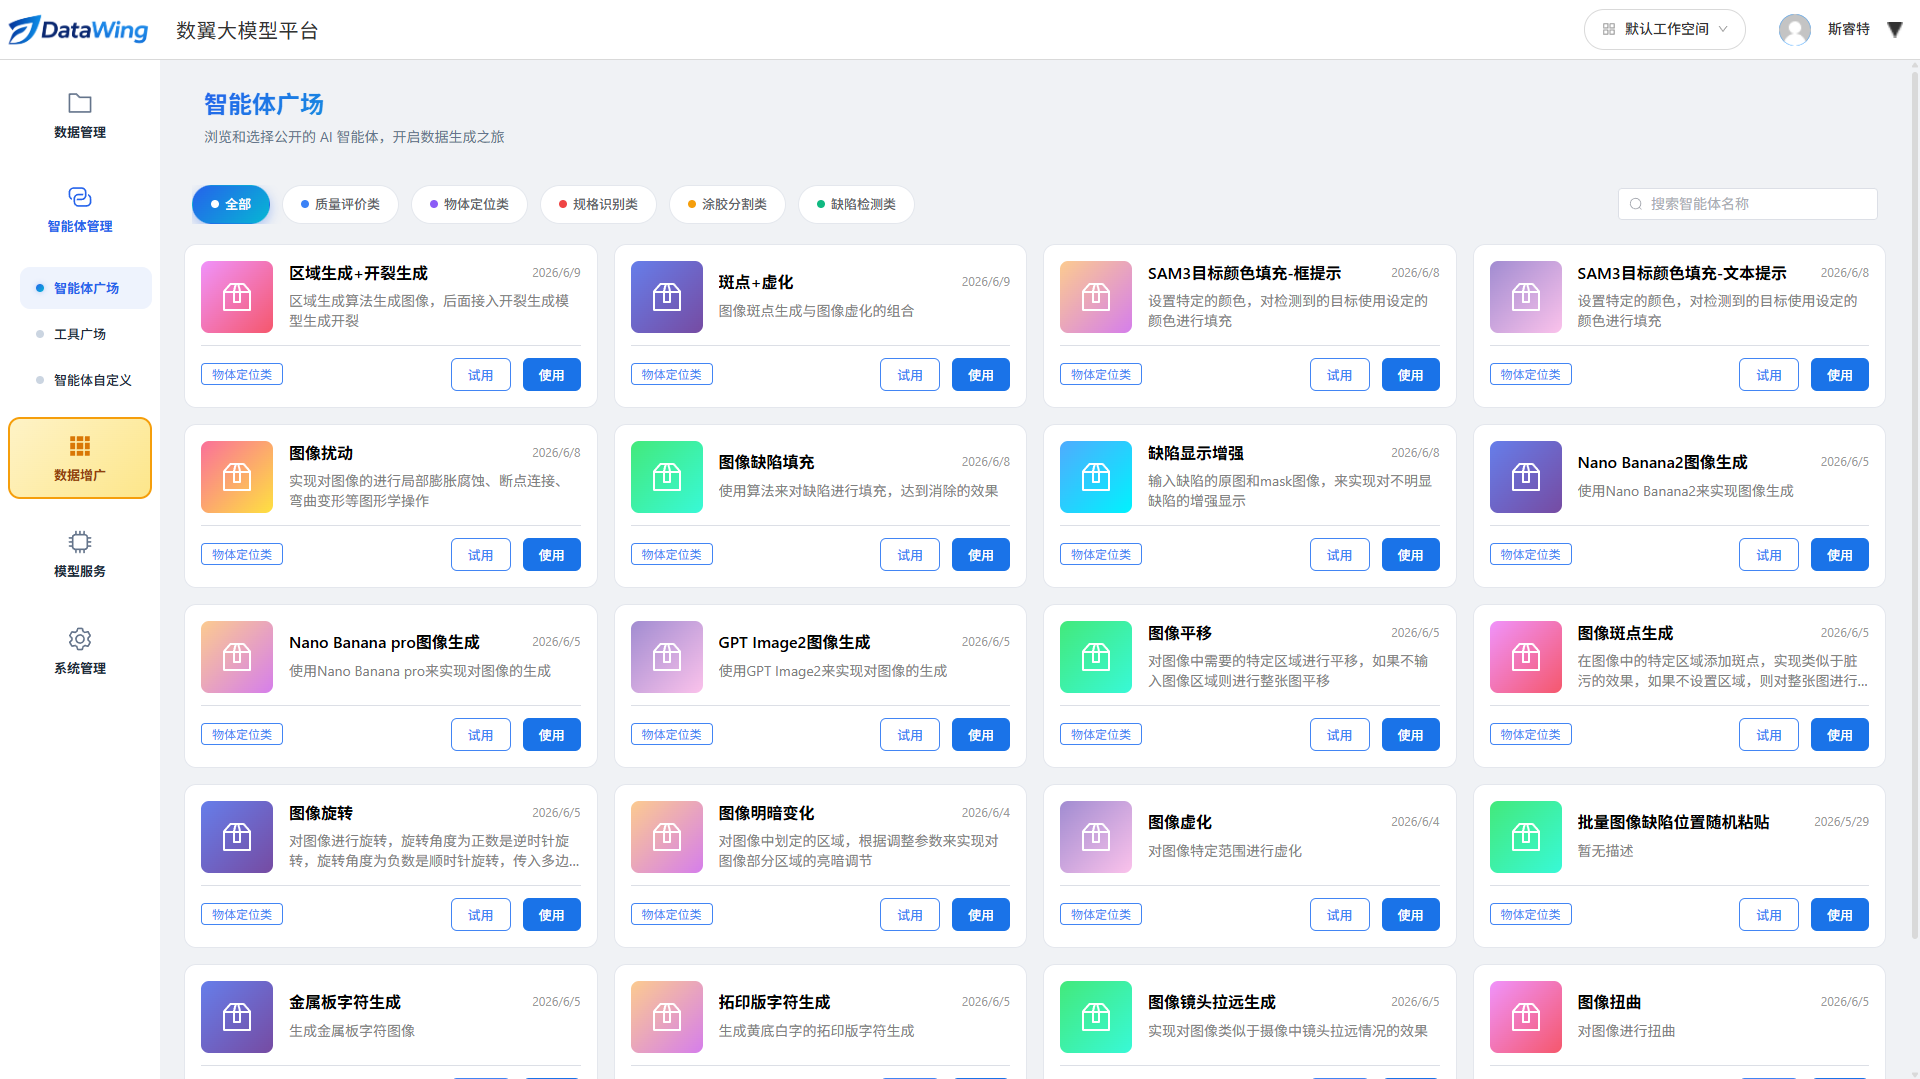Click SAM3目标颜色填充-框提示 card icon
Viewport: 1920px width, 1079px height.
coord(1096,297)
